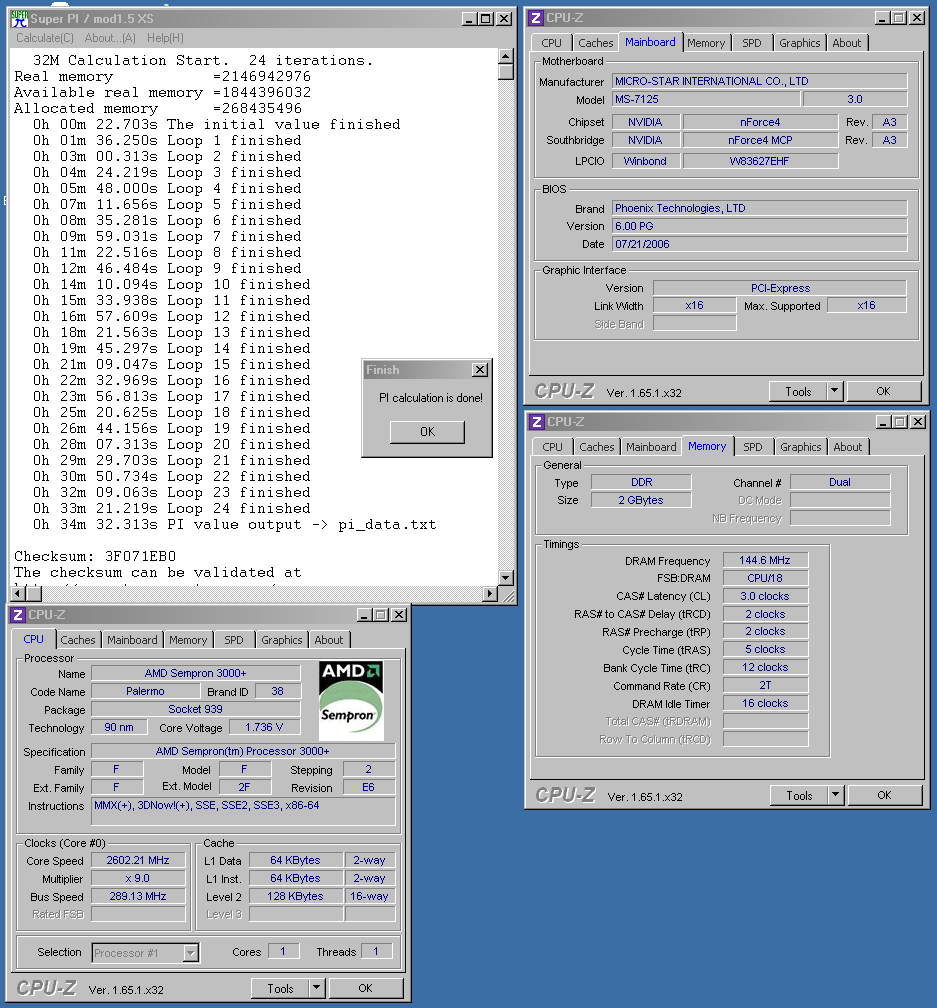The width and height of the screenshot is (937, 1008).
Task: Select Mainboard tab in Memory window
Action: tap(651, 447)
